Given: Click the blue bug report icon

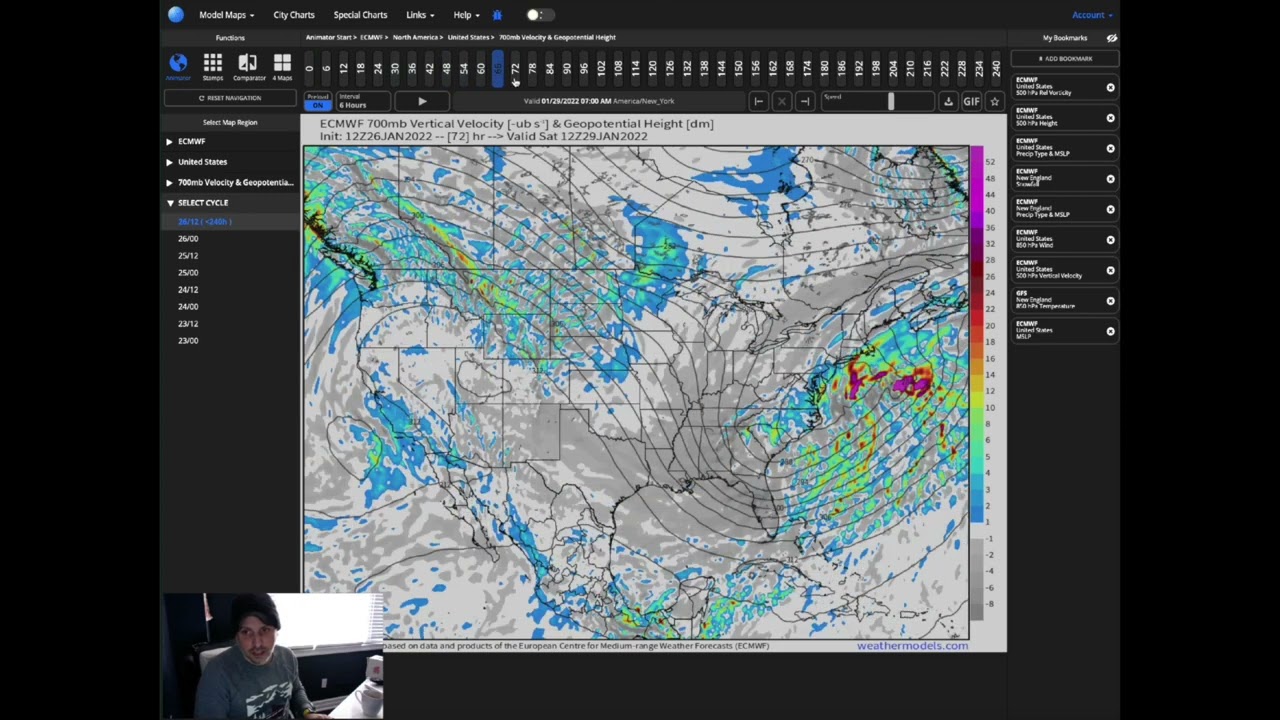Looking at the screenshot, I should pyautogui.click(x=497, y=15).
